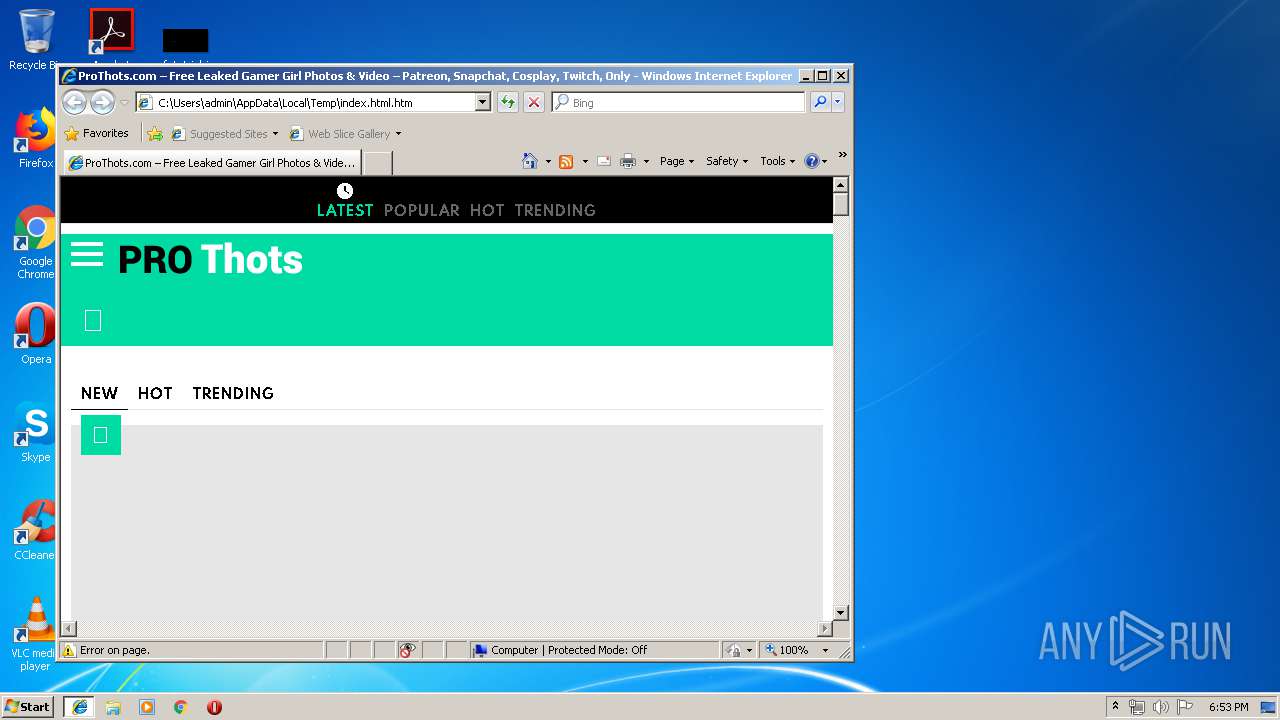
Task: Click the vertical scrollbar down arrow
Action: point(841,612)
